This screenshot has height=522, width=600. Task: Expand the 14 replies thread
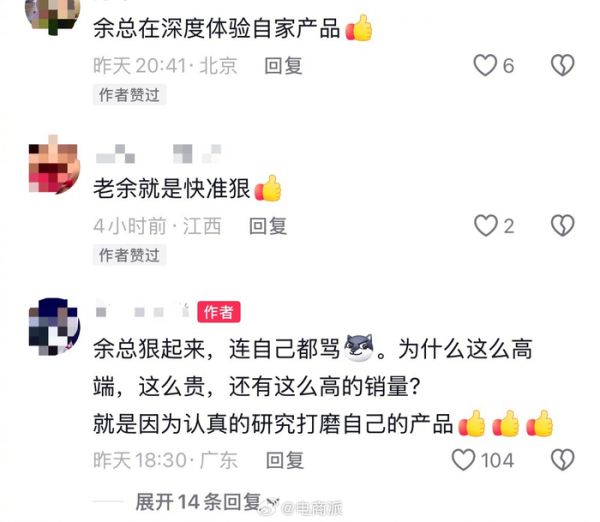198,502
